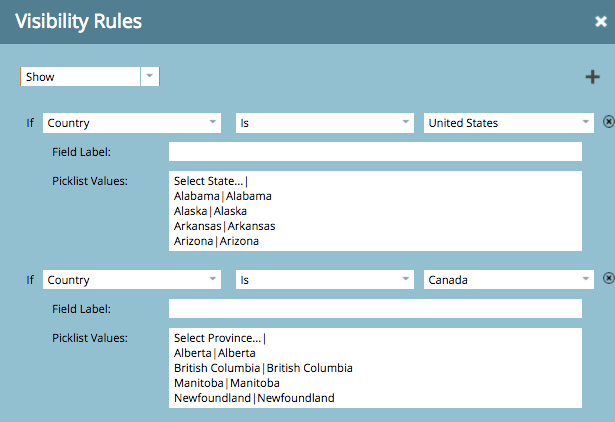
Task: Close the Visibility Rules dialog
Action: 600,22
